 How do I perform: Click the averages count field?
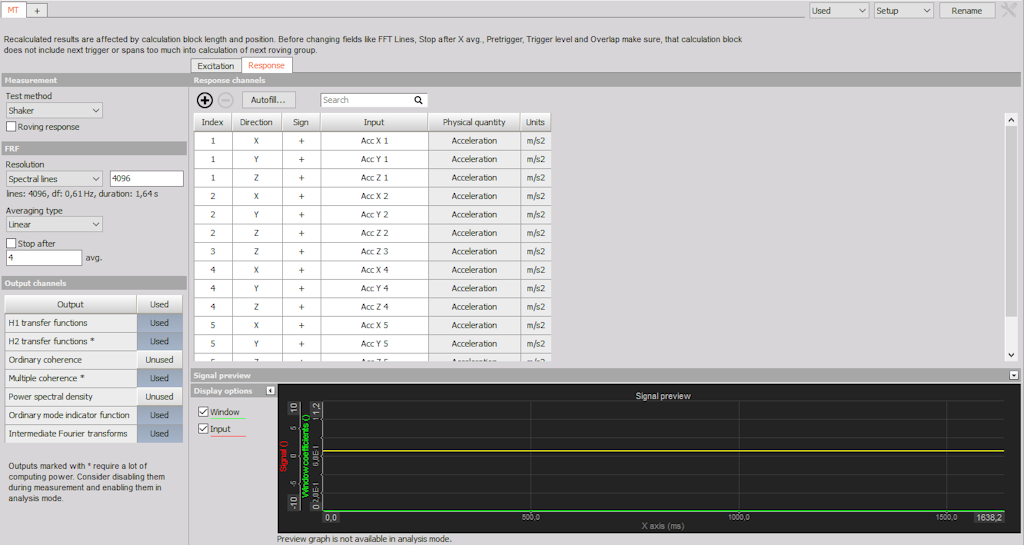(44, 258)
